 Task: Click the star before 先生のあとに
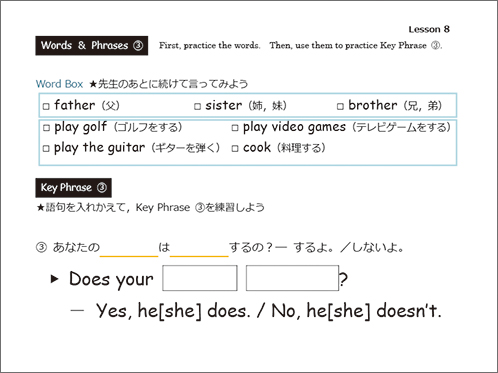click(x=93, y=84)
